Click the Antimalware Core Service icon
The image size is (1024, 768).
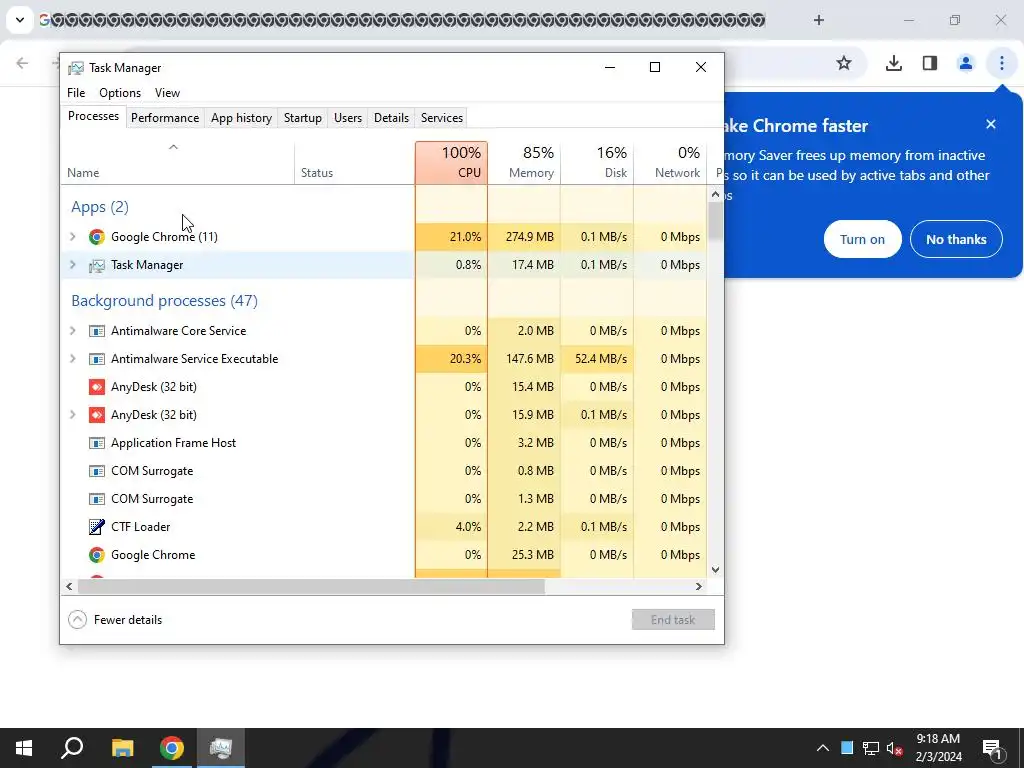[97, 331]
